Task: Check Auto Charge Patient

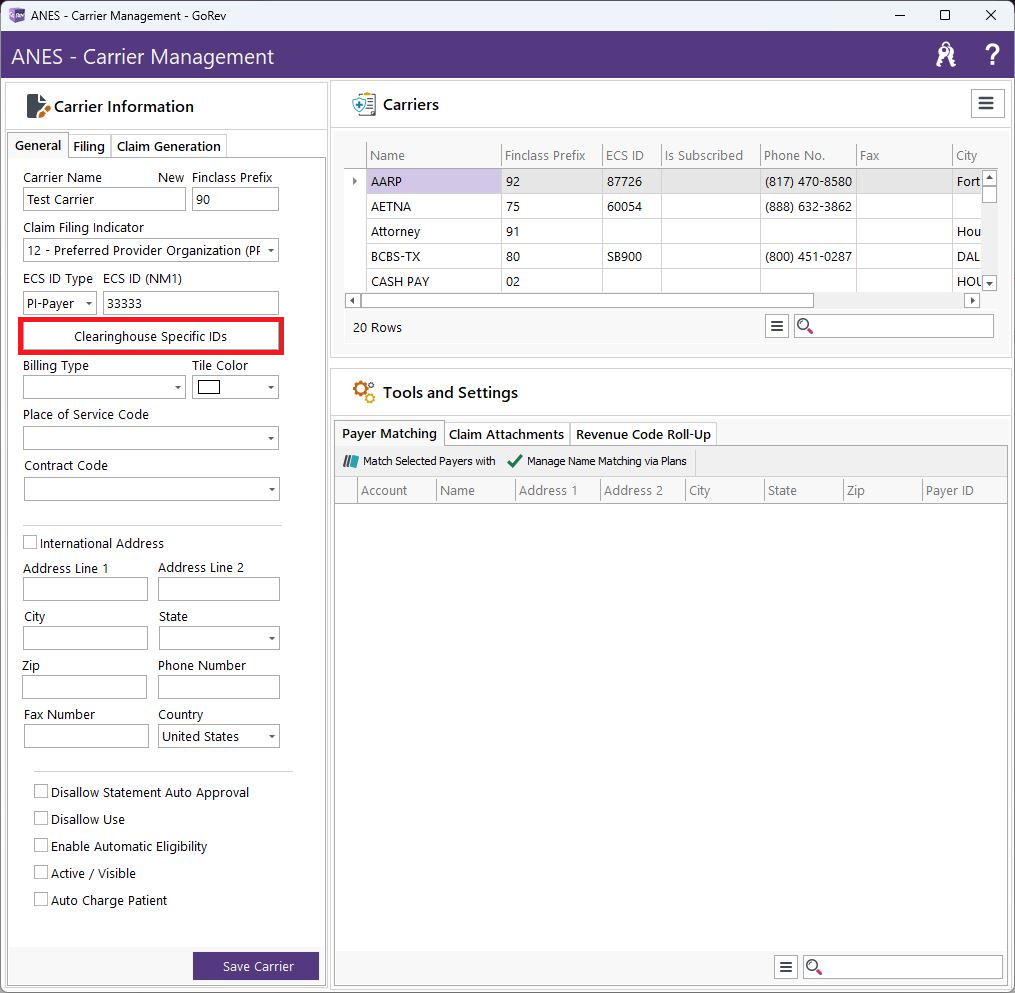Action: pos(41,900)
